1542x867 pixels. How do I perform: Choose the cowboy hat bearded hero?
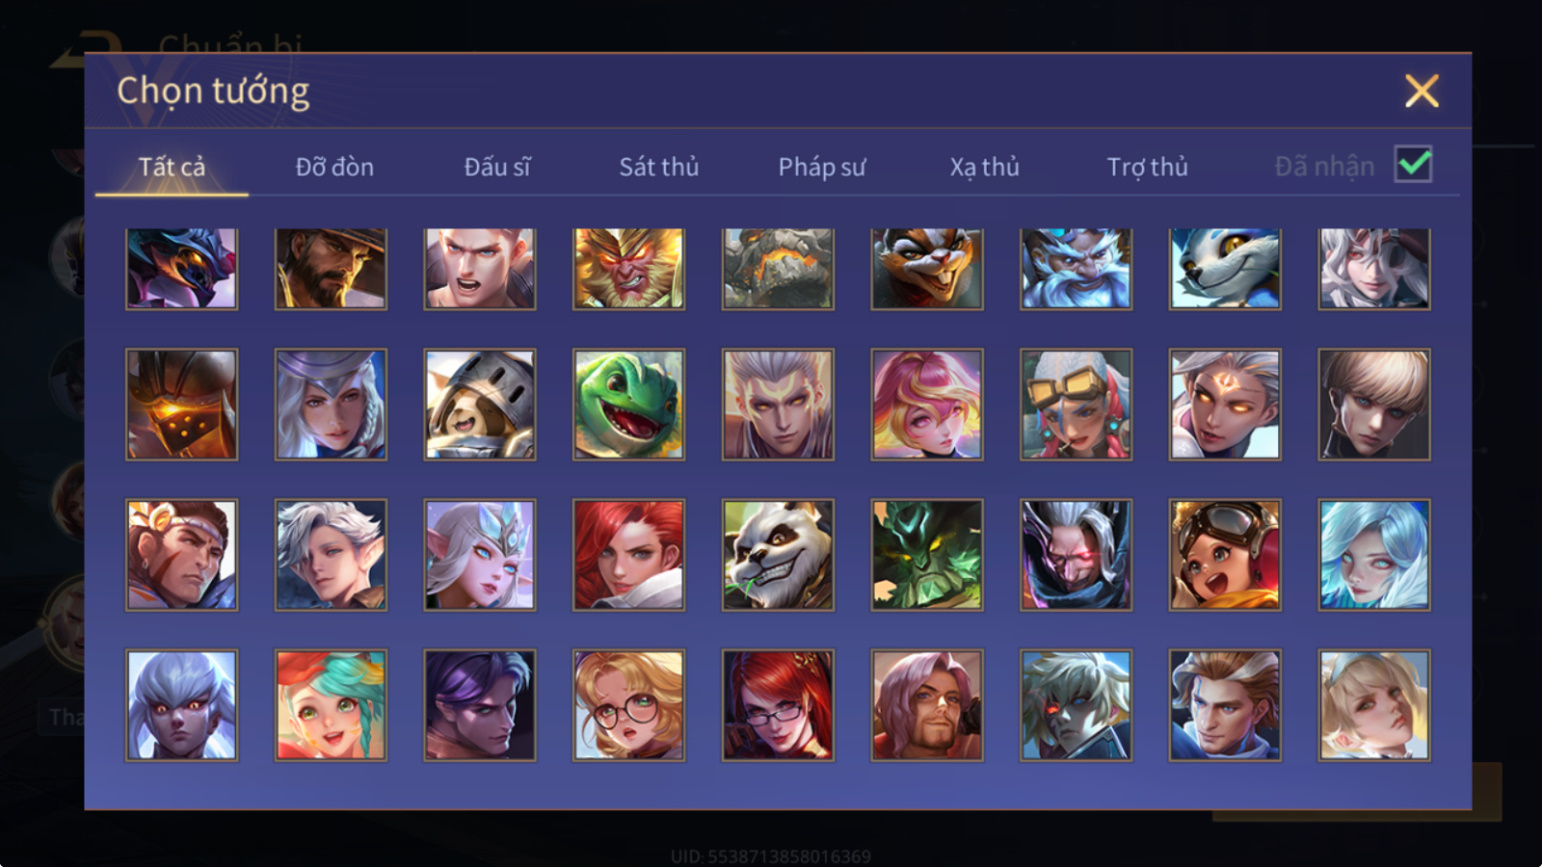(331, 268)
